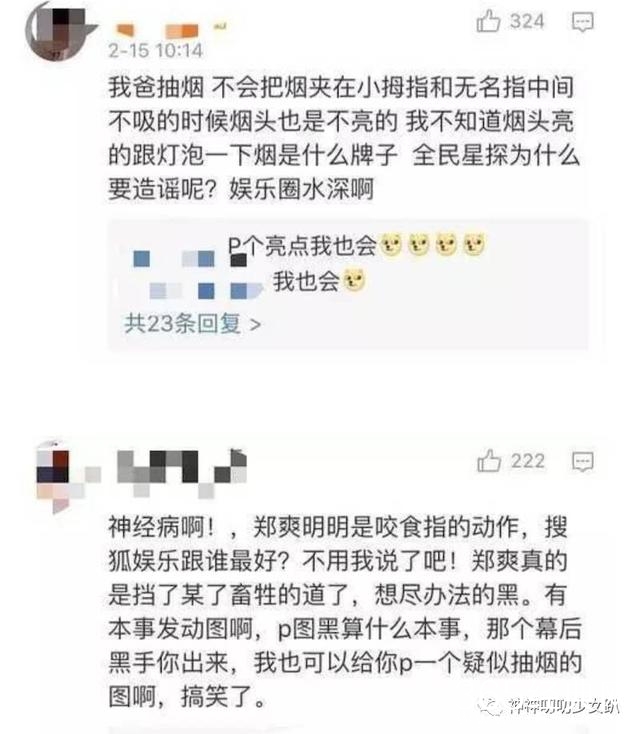Open first commenter's profile avatar
Image resolution: width=640 pixels, height=734 pixels.
point(55,31)
